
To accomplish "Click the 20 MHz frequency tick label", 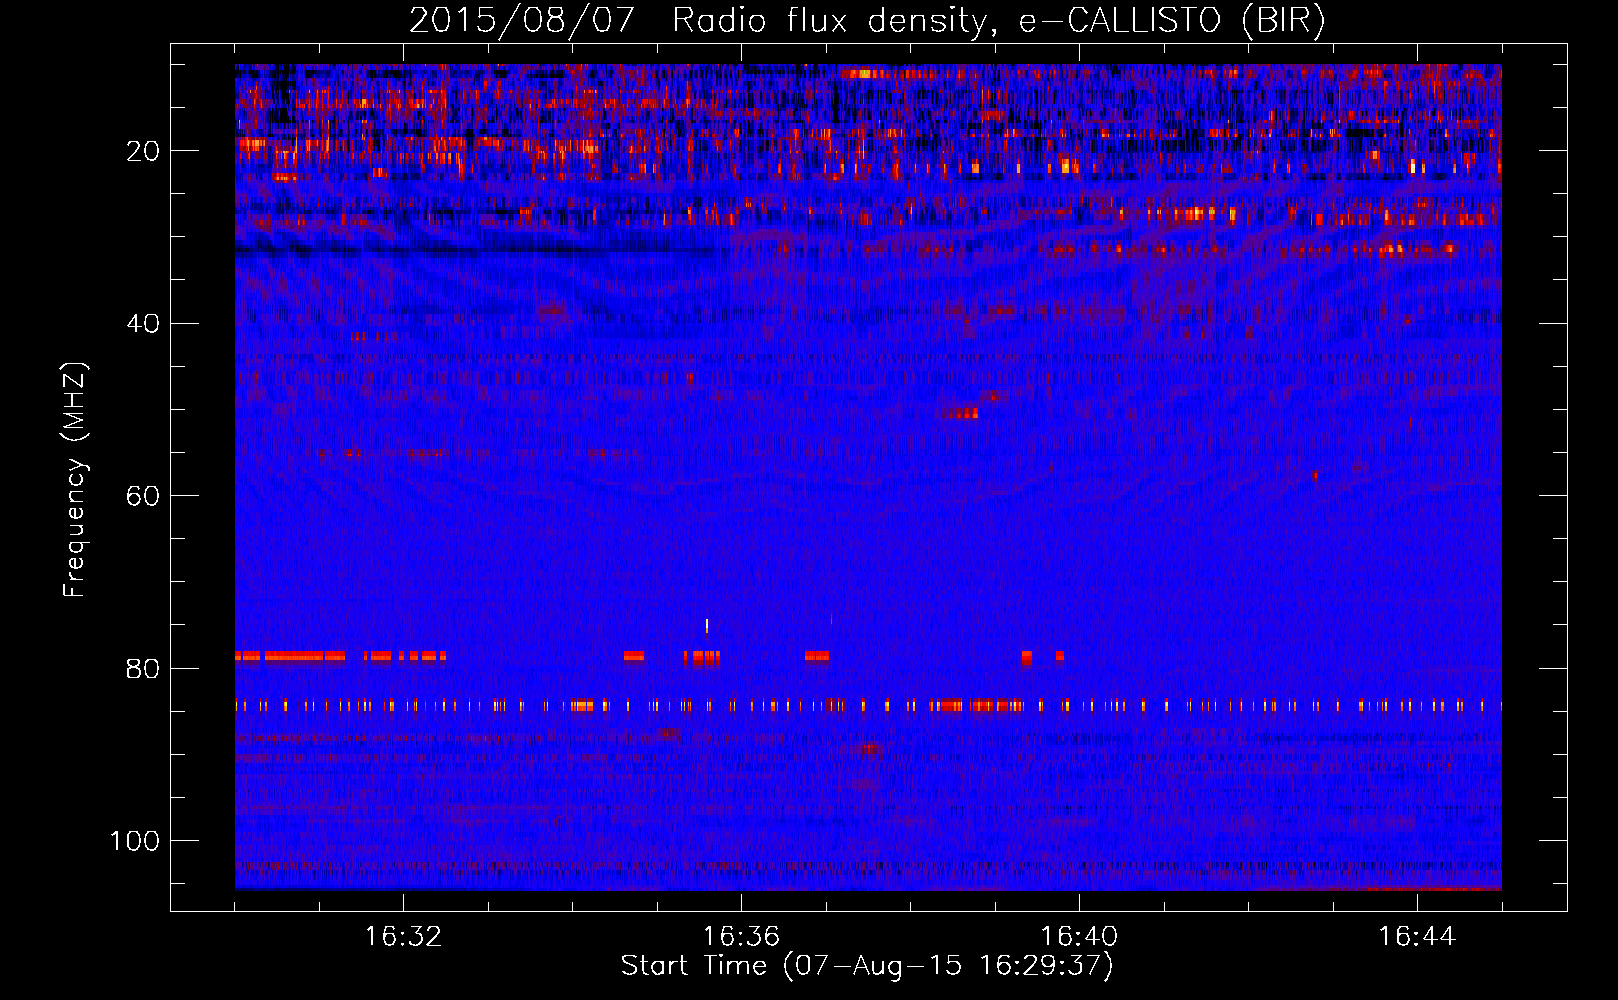I will click(x=143, y=151).
